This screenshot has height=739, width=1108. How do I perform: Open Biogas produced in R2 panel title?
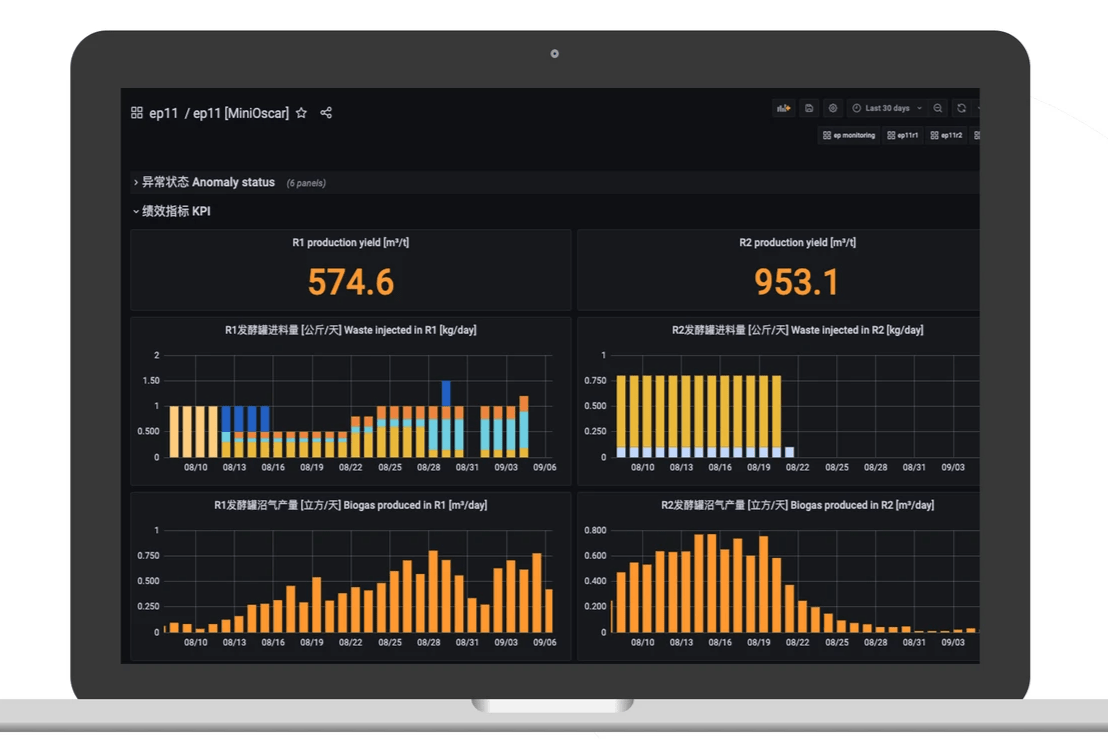click(x=797, y=505)
